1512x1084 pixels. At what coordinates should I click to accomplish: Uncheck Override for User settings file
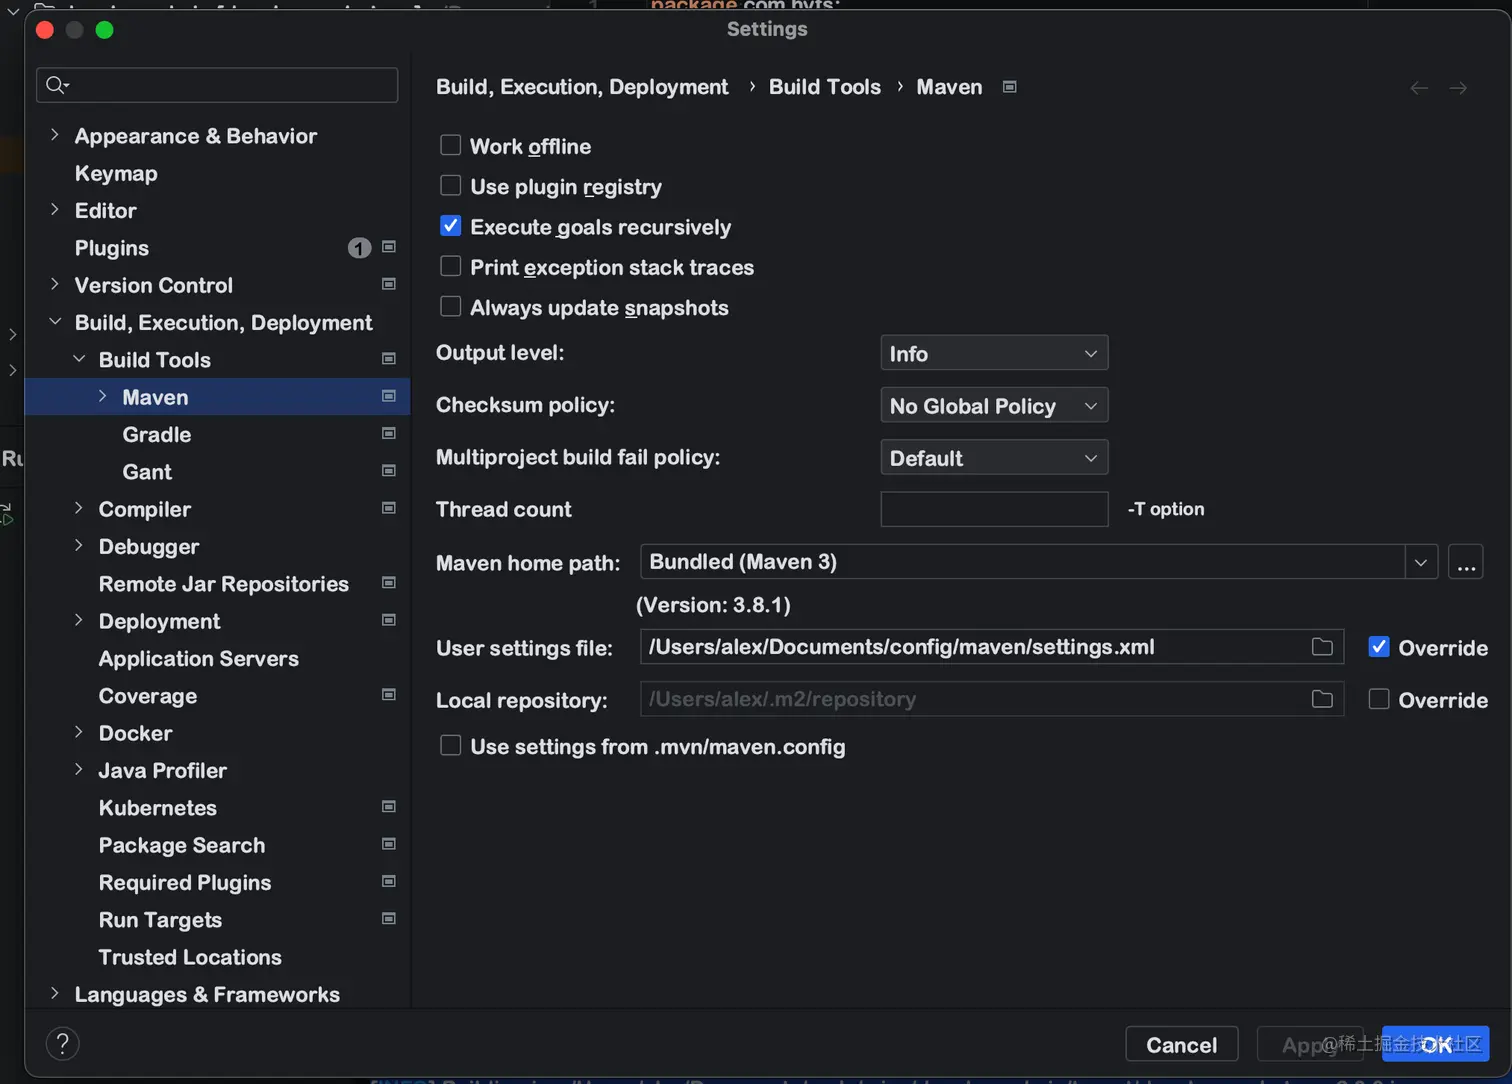(x=1379, y=647)
